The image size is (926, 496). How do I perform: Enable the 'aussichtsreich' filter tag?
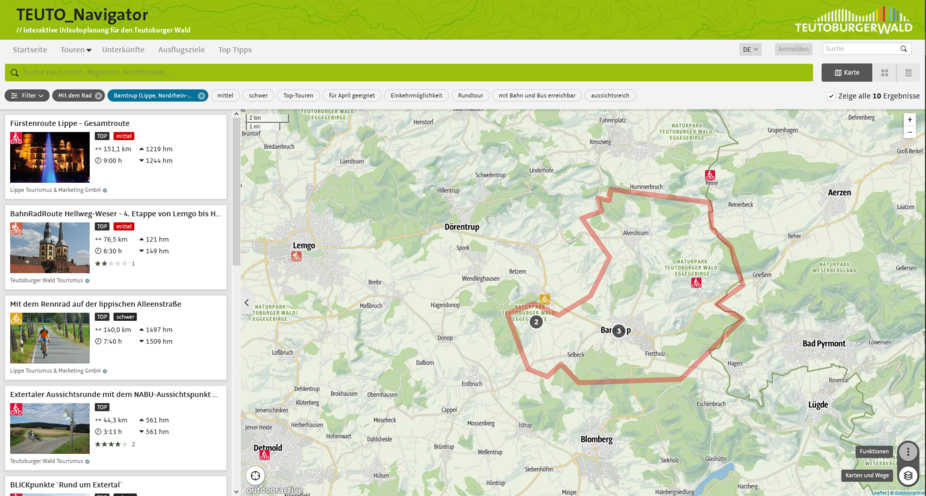pos(611,96)
